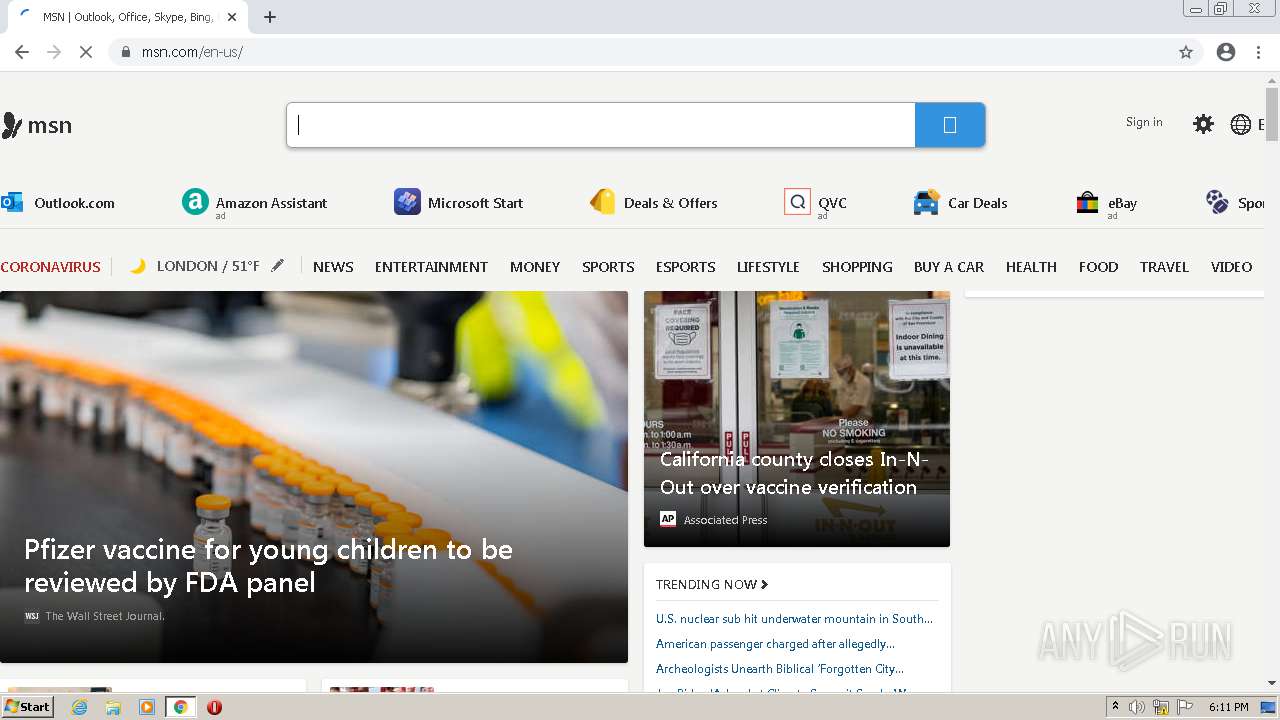
Task: Open the CORONAVIRUS section
Action: coord(51,267)
